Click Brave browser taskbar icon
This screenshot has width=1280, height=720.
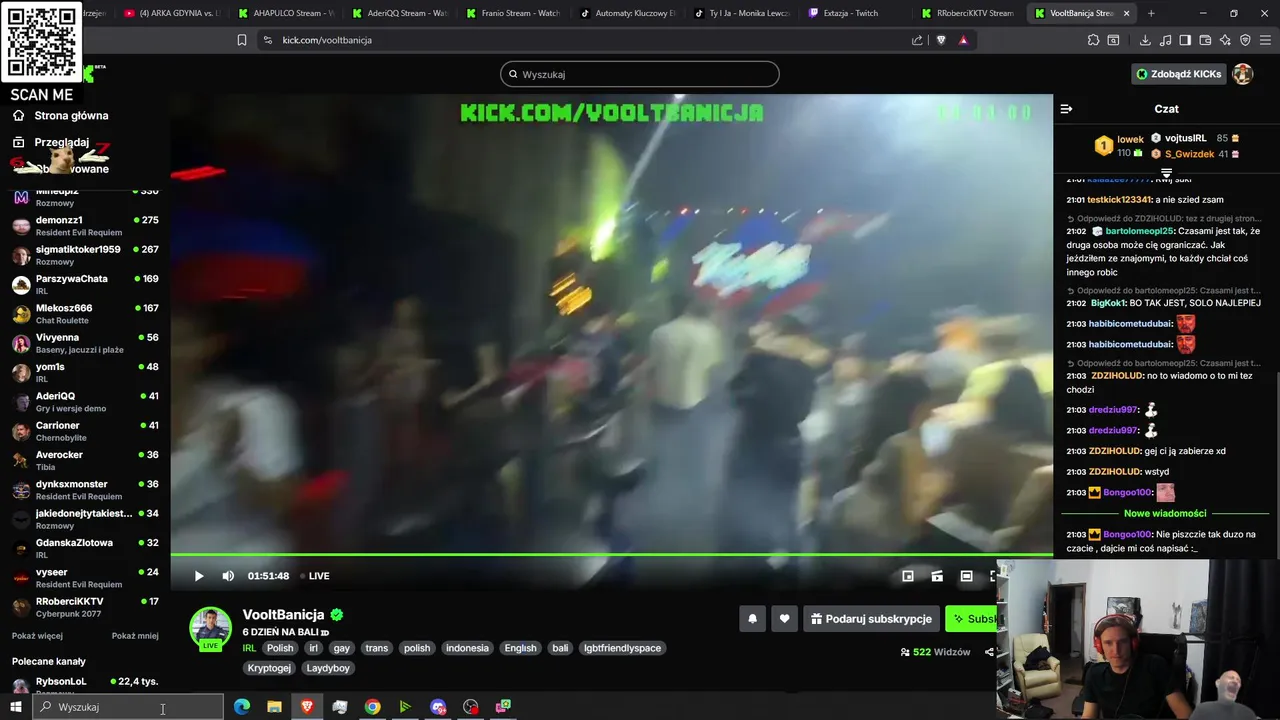click(x=307, y=707)
